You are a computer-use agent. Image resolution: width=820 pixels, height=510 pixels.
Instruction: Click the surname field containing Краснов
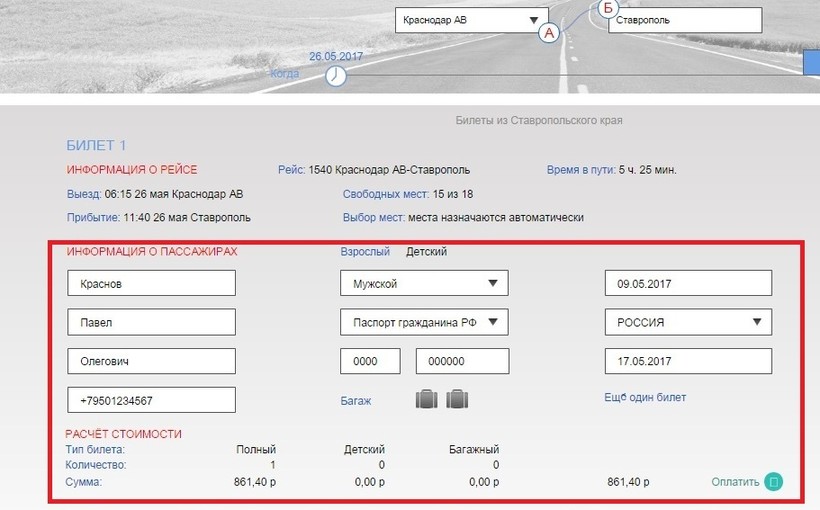point(151,284)
